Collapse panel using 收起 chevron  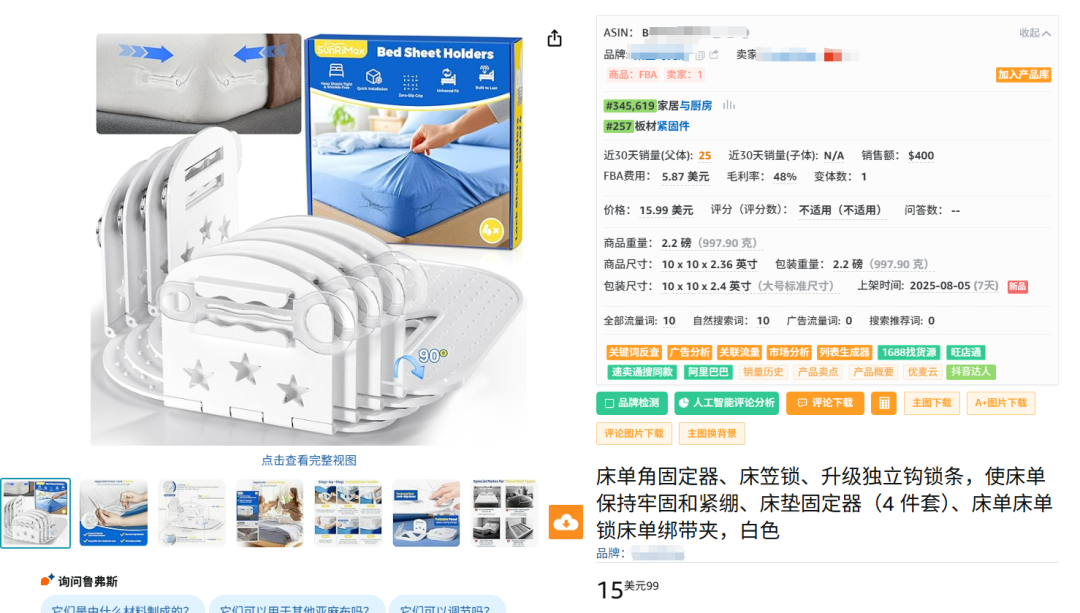(x=1035, y=33)
